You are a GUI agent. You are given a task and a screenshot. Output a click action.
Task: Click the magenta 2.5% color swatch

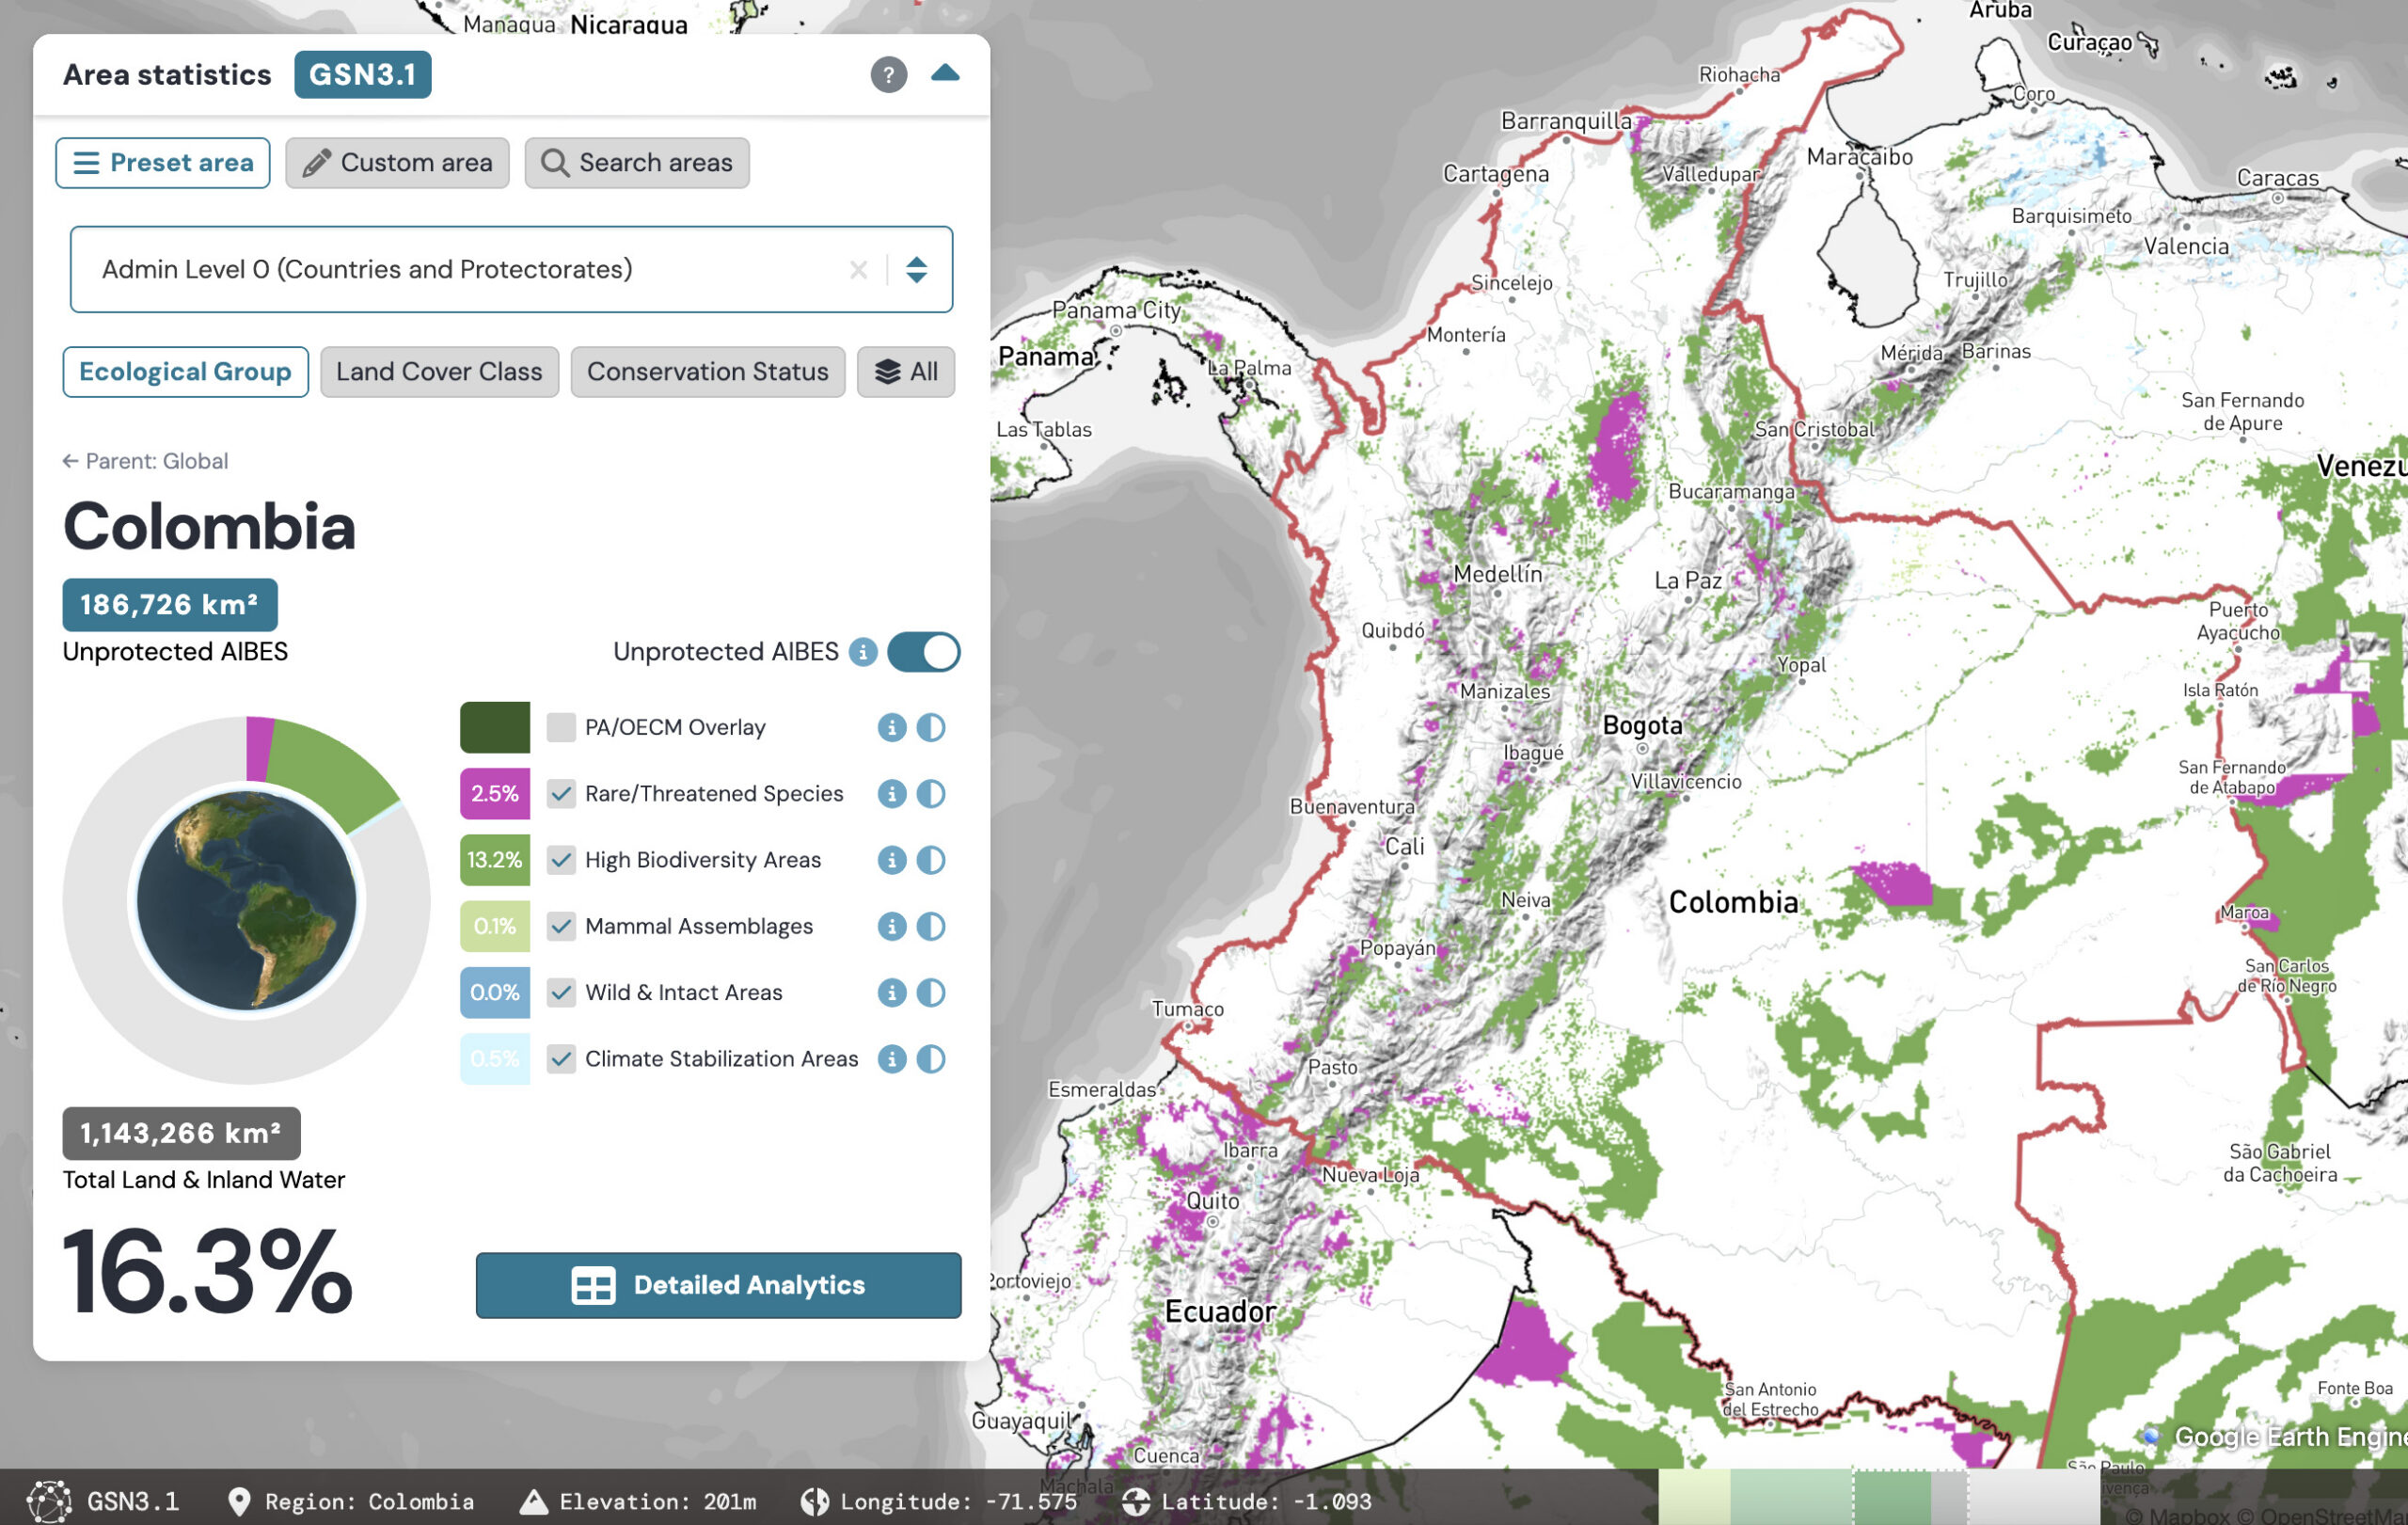[x=495, y=794]
